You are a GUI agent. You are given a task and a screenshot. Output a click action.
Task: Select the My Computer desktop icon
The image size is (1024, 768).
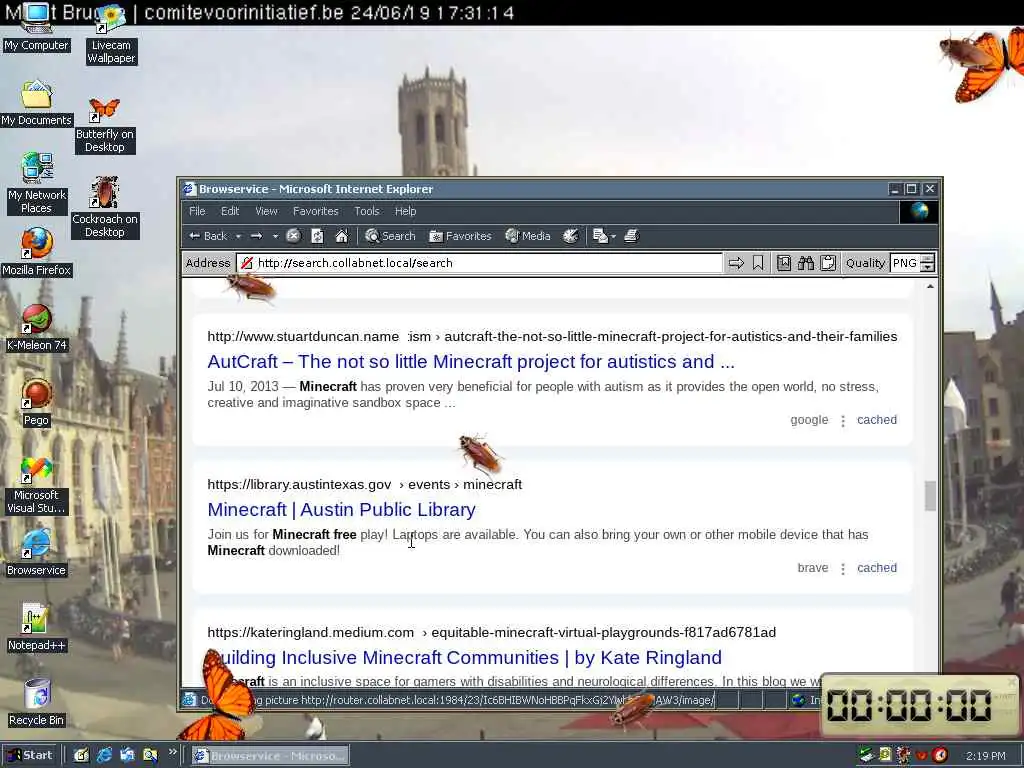pos(36,27)
